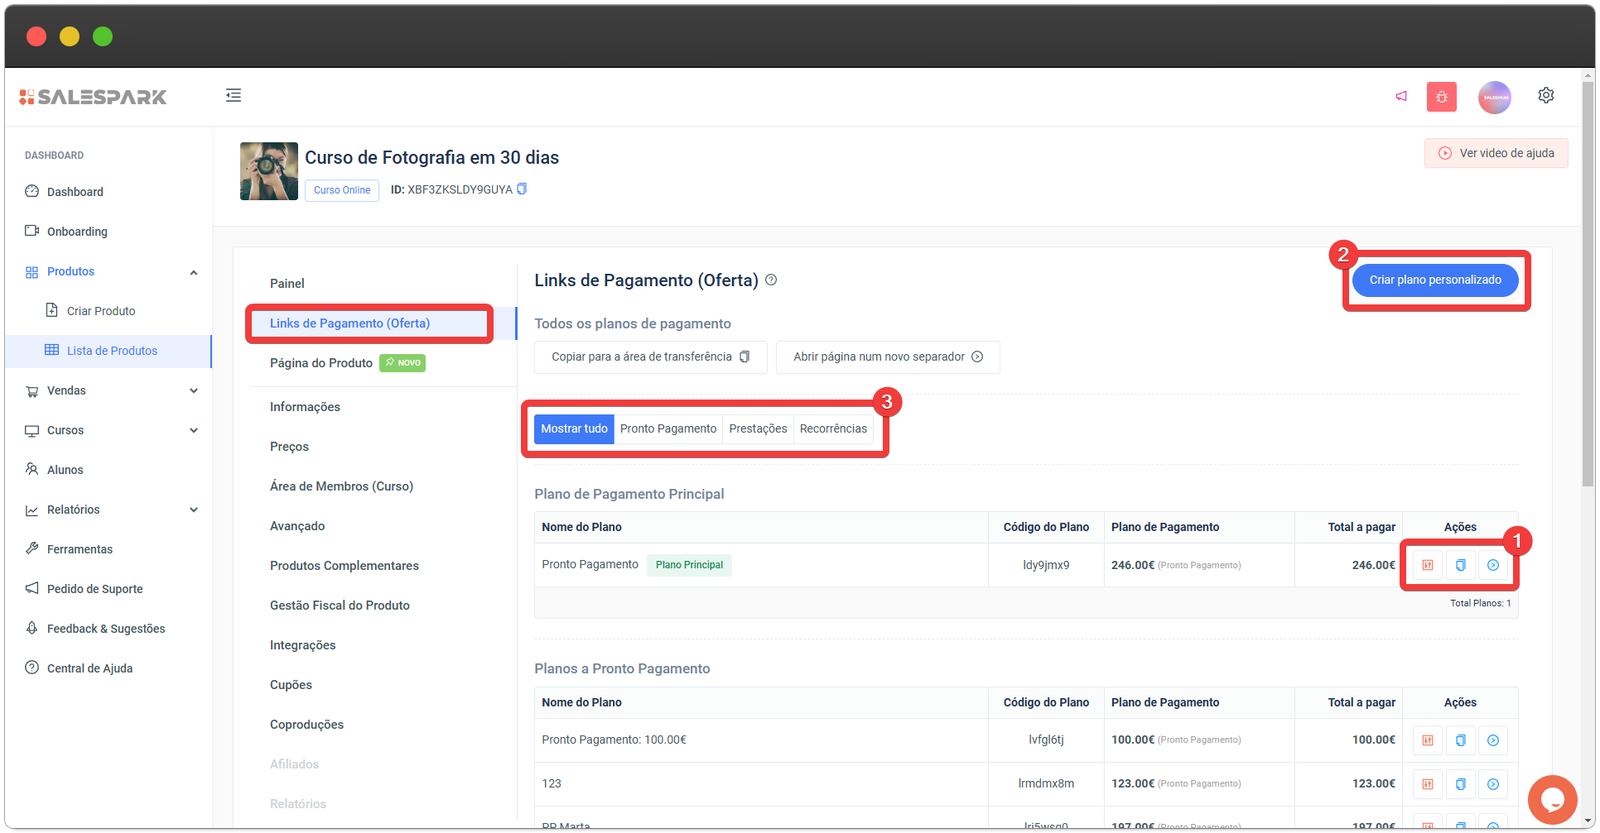1600x833 pixels.
Task: Collapse the Produtos sidebar section
Action: pyautogui.click(x=194, y=272)
